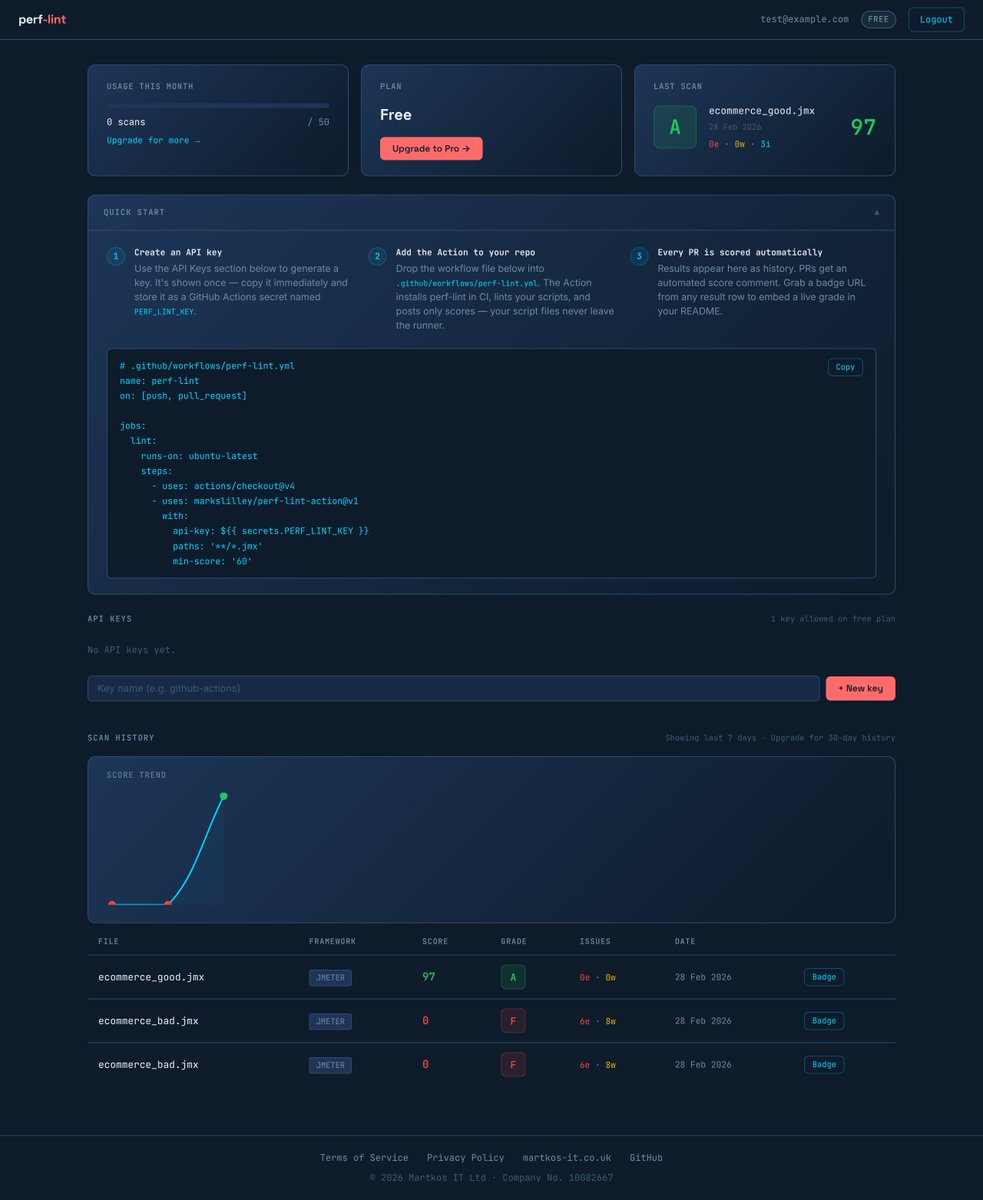Screen dimensions: 983x1200
Task: Click the key name input field
Action: coord(453,688)
